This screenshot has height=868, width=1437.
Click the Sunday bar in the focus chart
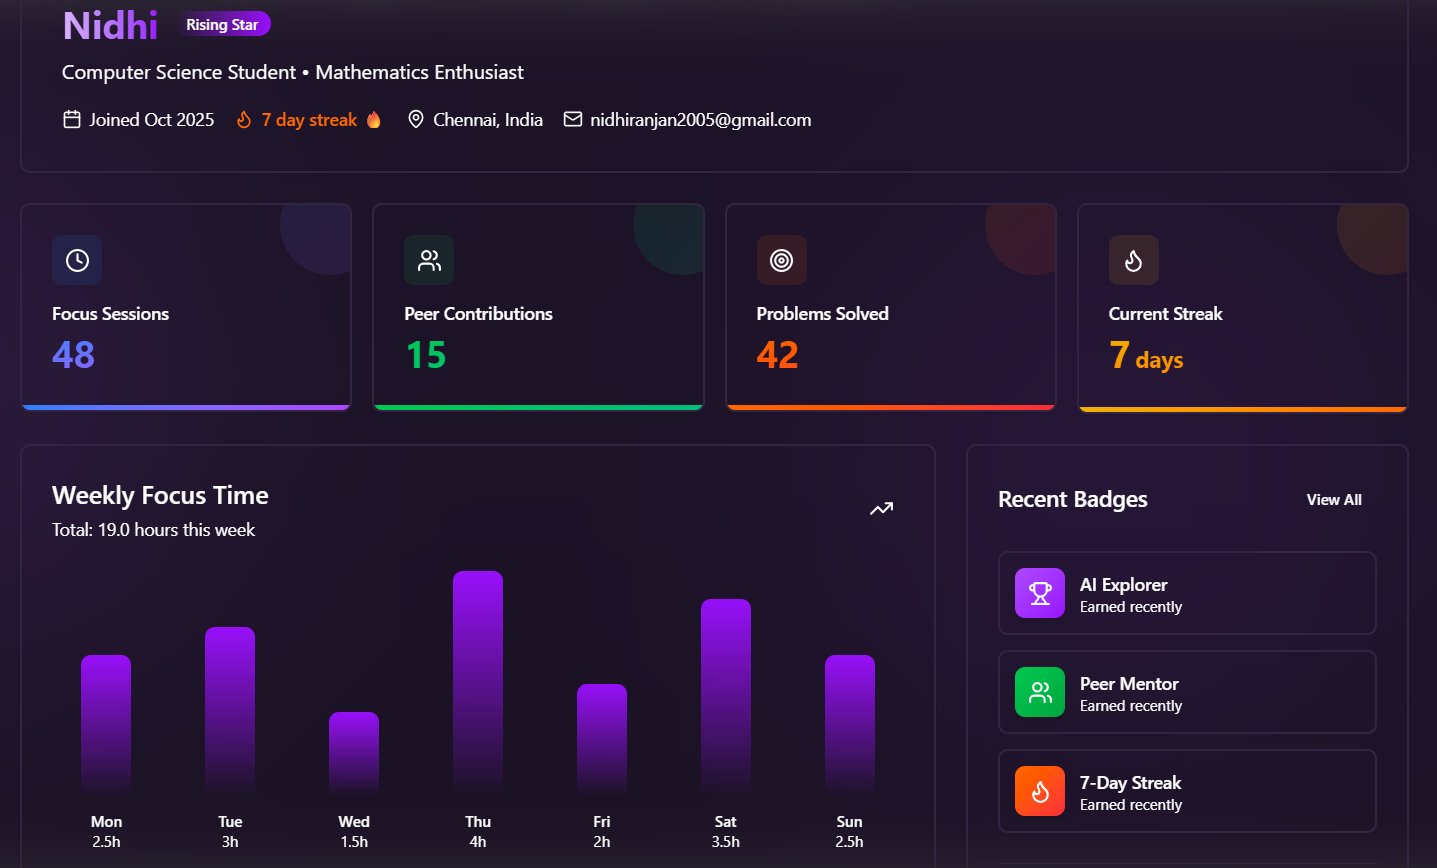click(x=850, y=725)
